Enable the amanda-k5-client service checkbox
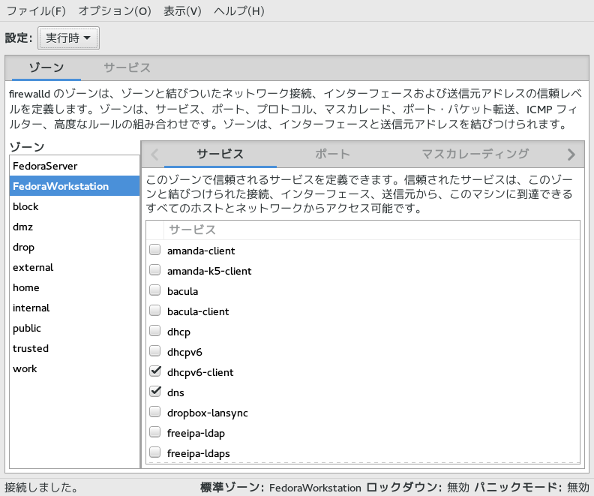Viewport: 594px width, 496px height. 155,270
